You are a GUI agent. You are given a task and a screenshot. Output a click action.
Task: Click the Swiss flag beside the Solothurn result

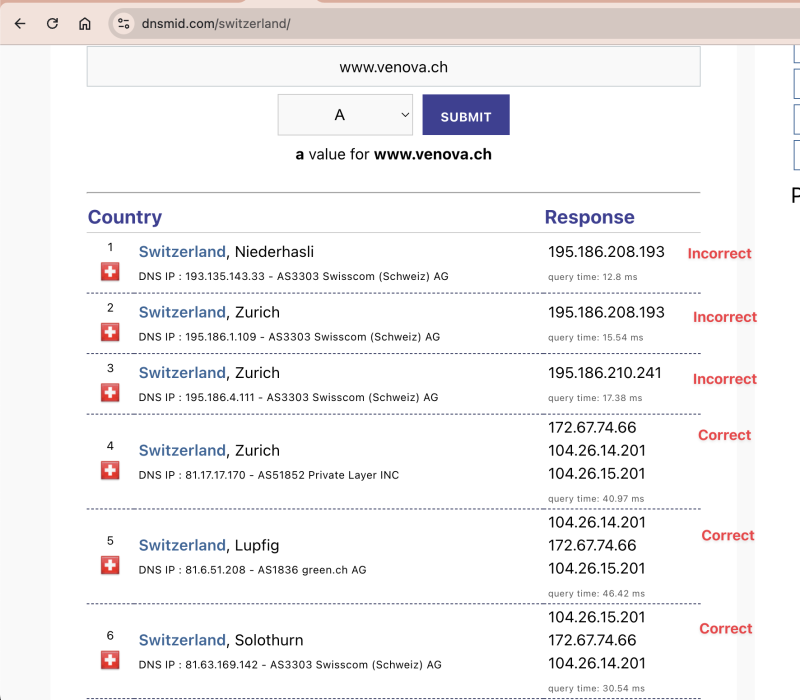point(110,660)
